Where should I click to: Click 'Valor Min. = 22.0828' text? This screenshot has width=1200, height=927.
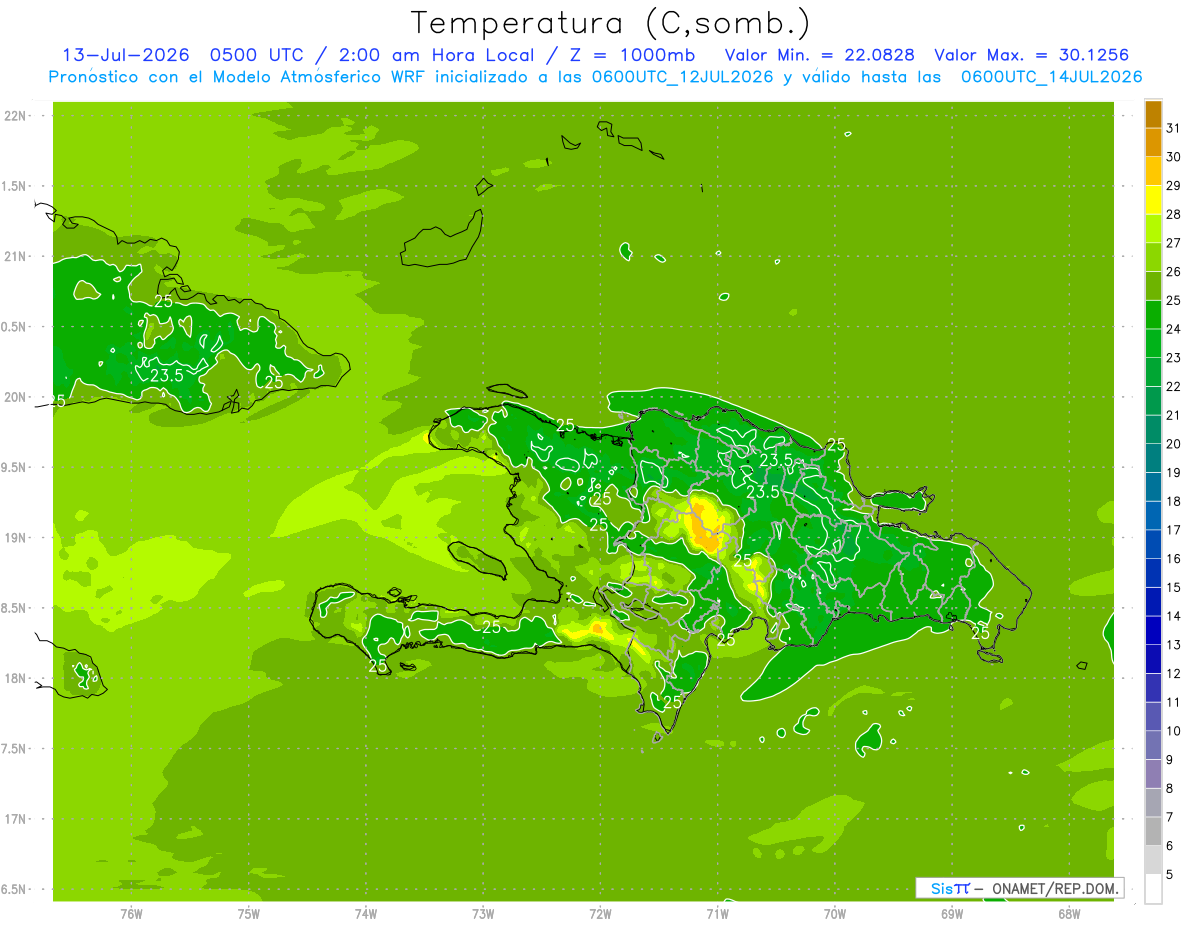(819, 55)
